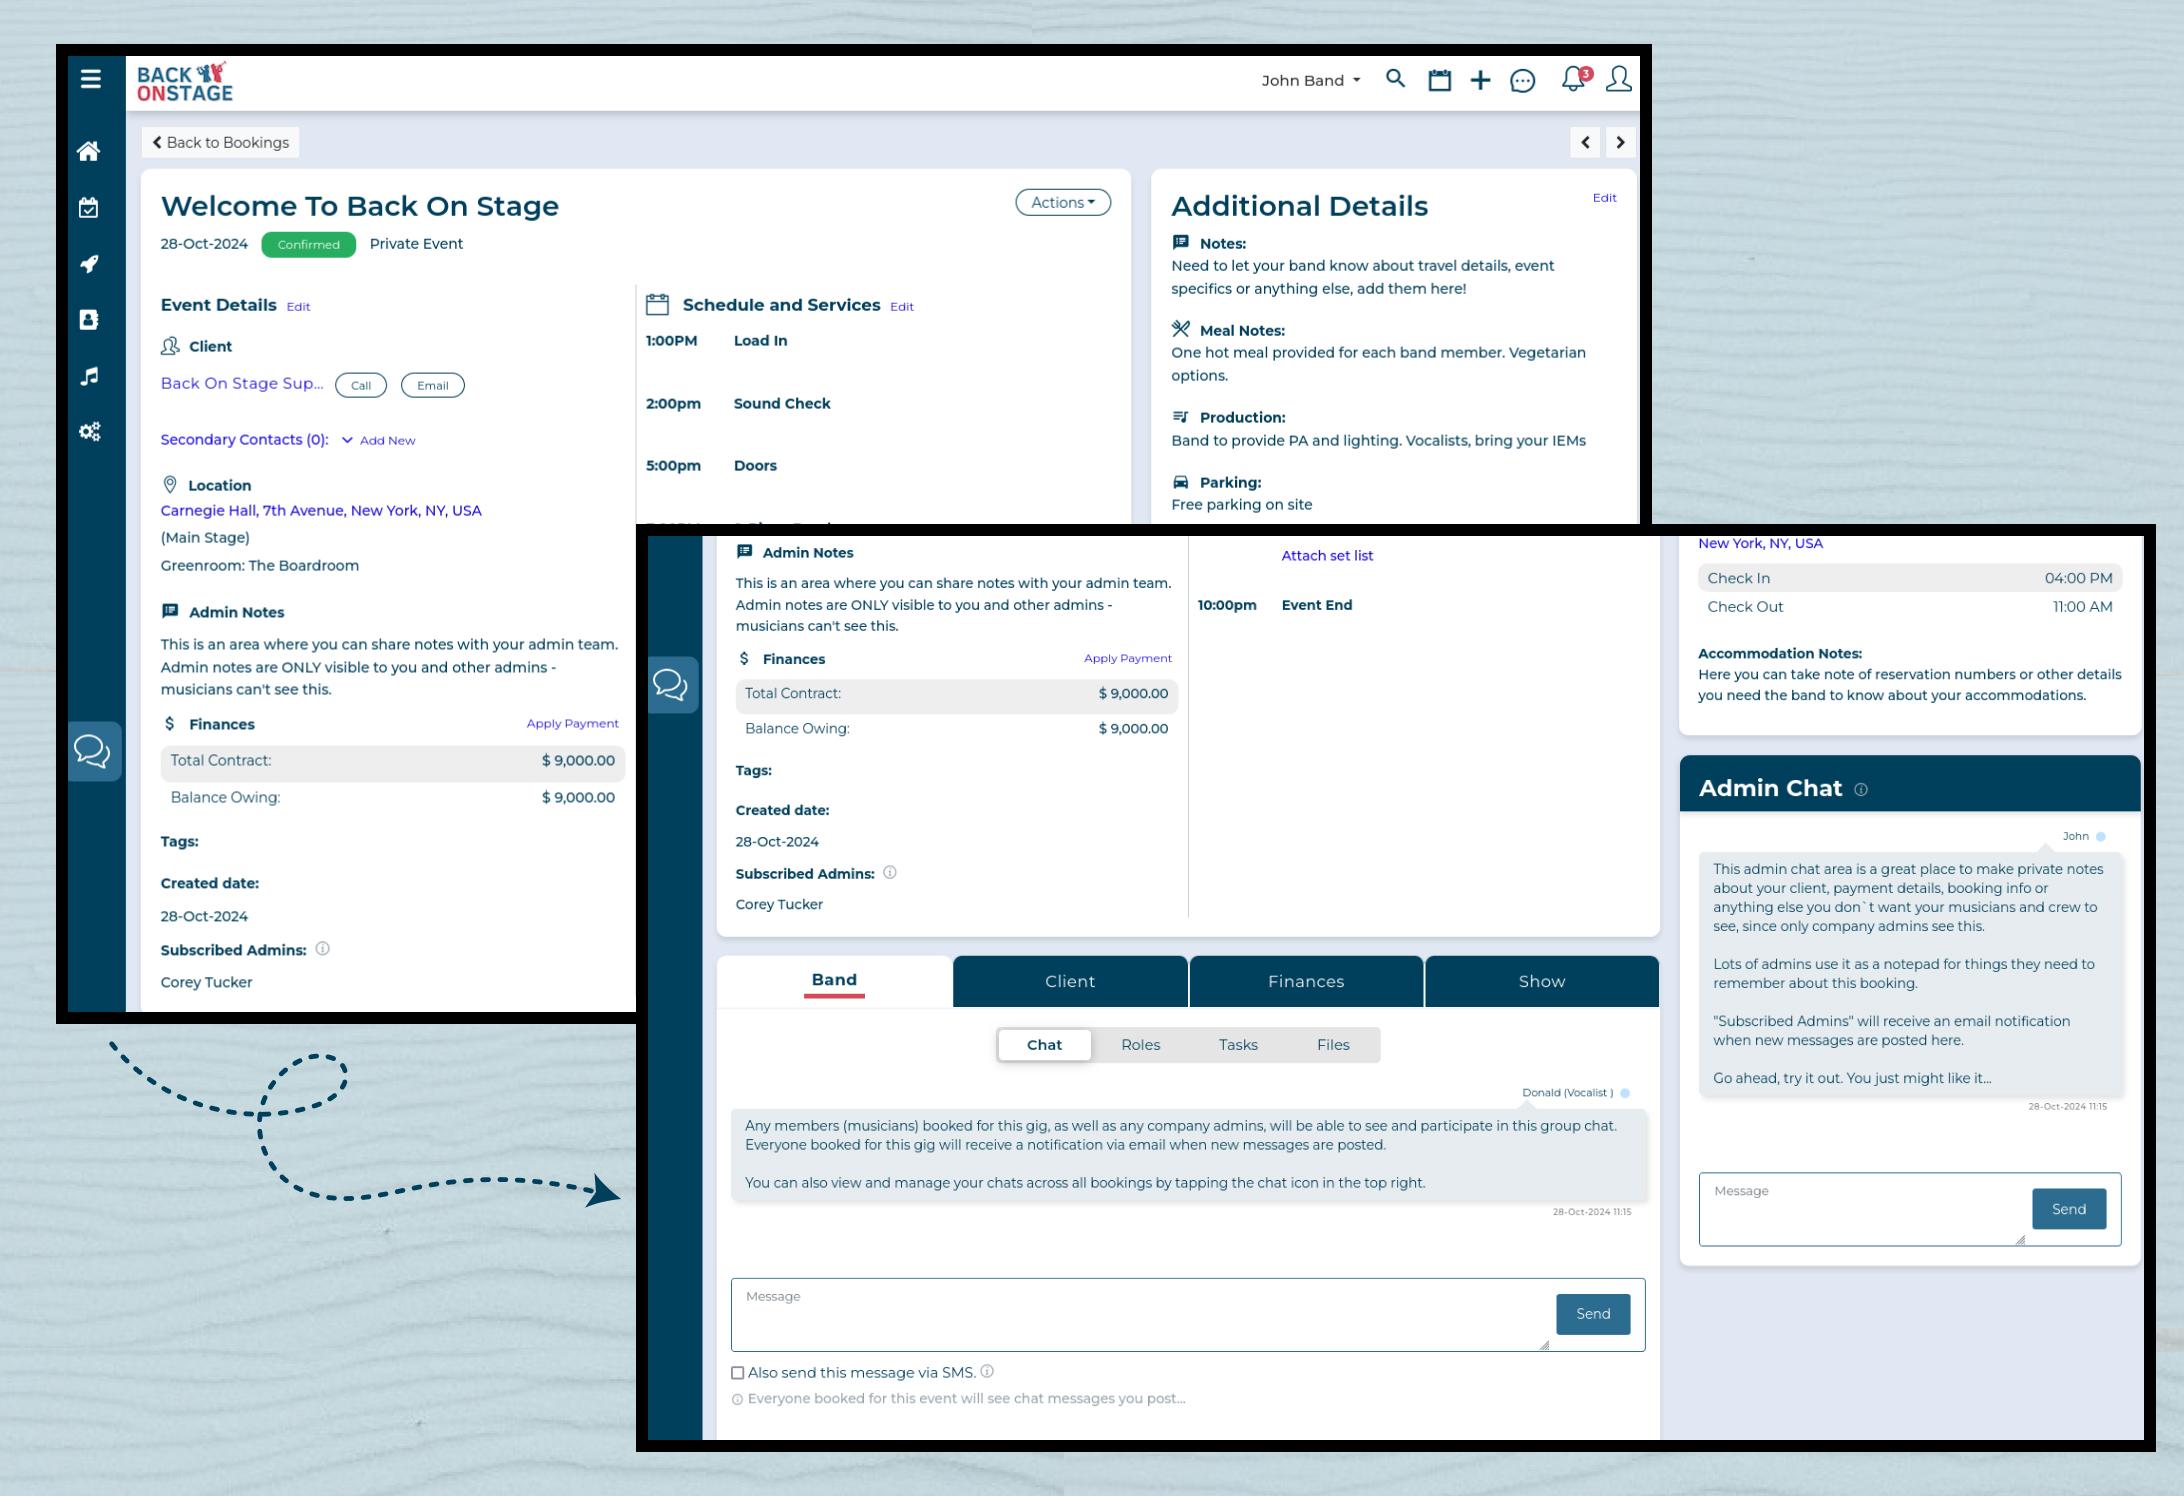This screenshot has height=1496, width=2184.
Task: Click the 2:00pm Sound Check row
Action: pyautogui.click(x=738, y=404)
